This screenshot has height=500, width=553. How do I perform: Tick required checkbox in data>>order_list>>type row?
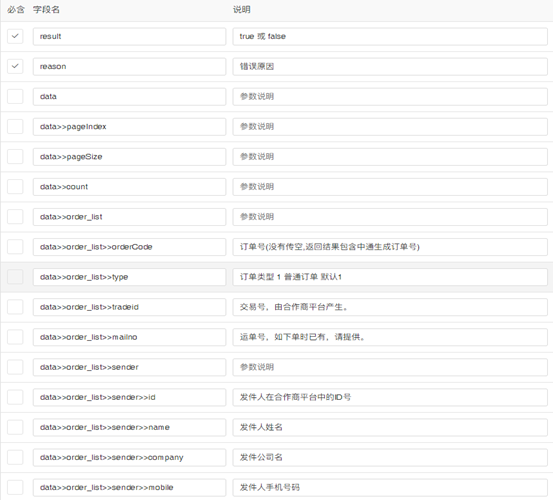15,277
